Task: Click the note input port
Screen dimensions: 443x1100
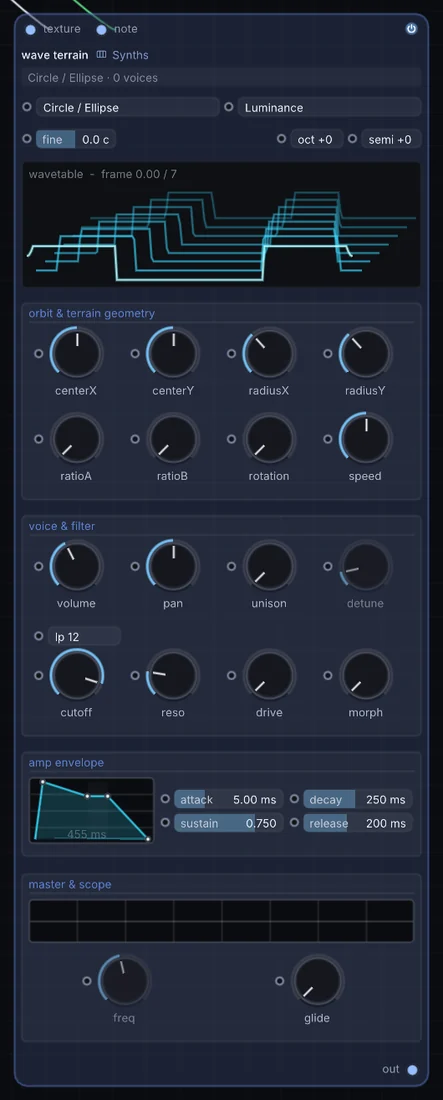Action: click(101, 29)
